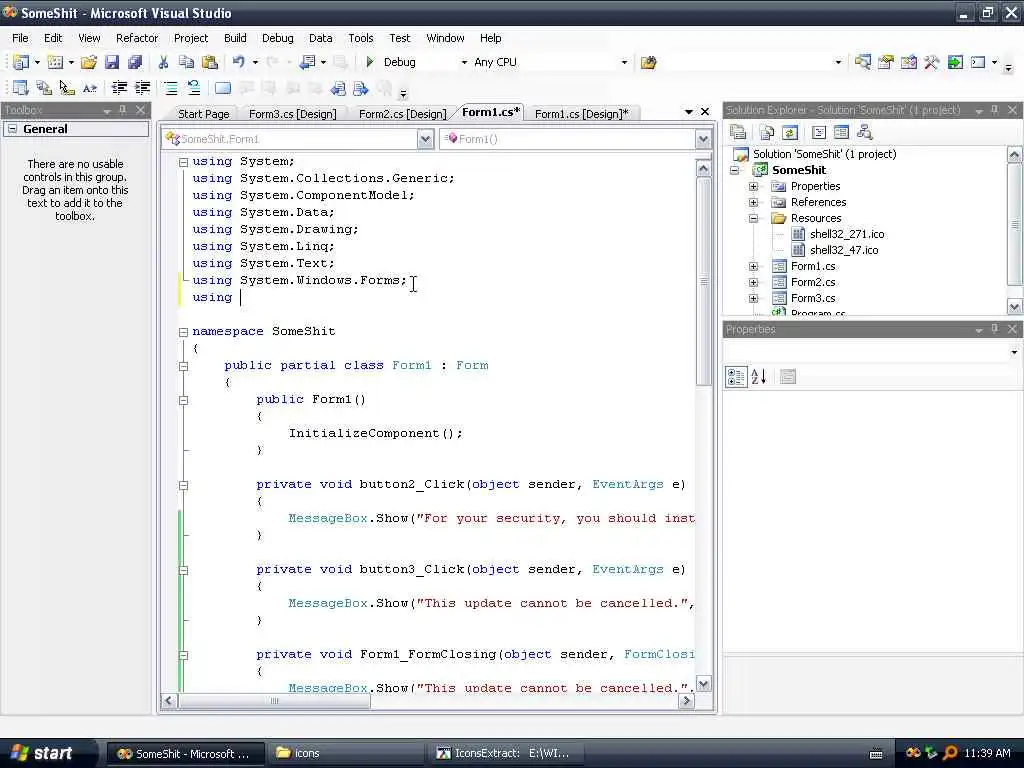This screenshot has height=768, width=1024.
Task: Collapse the Resources folder node
Action: click(x=753, y=218)
